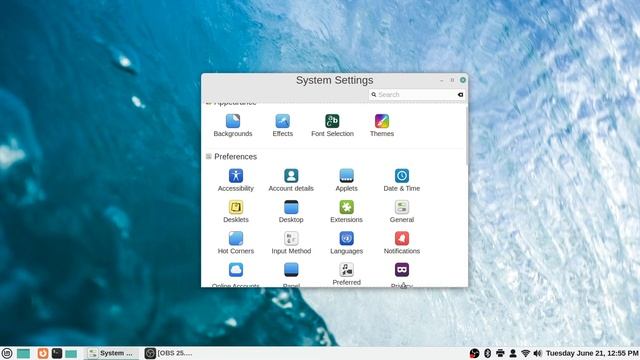
Task: Open the Wi-Fi network applet
Action: 525,353
